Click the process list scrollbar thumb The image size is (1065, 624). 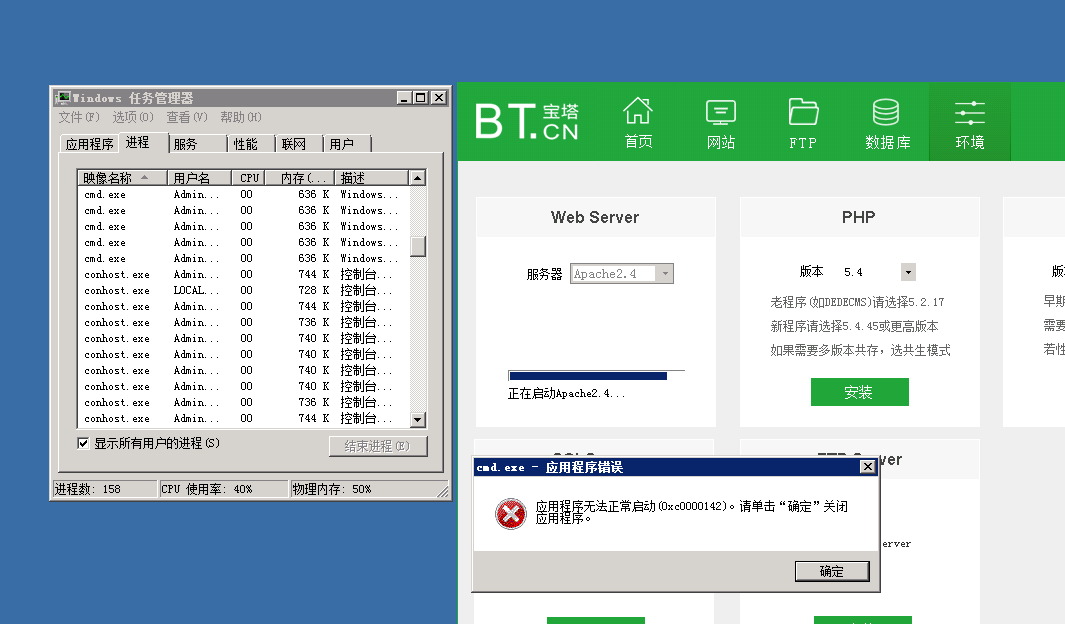[418, 246]
